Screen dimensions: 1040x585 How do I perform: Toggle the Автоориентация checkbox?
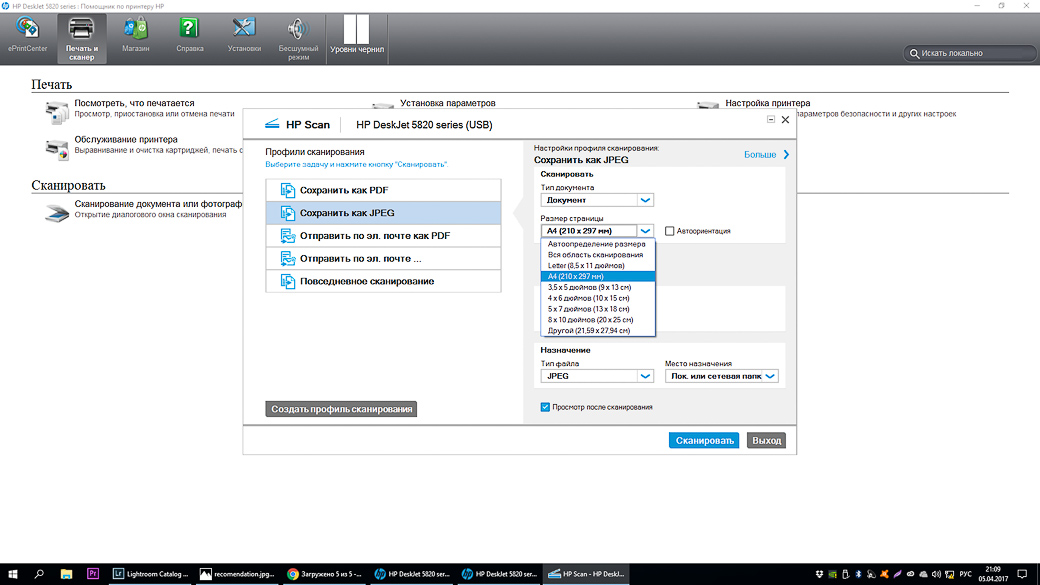click(x=669, y=231)
